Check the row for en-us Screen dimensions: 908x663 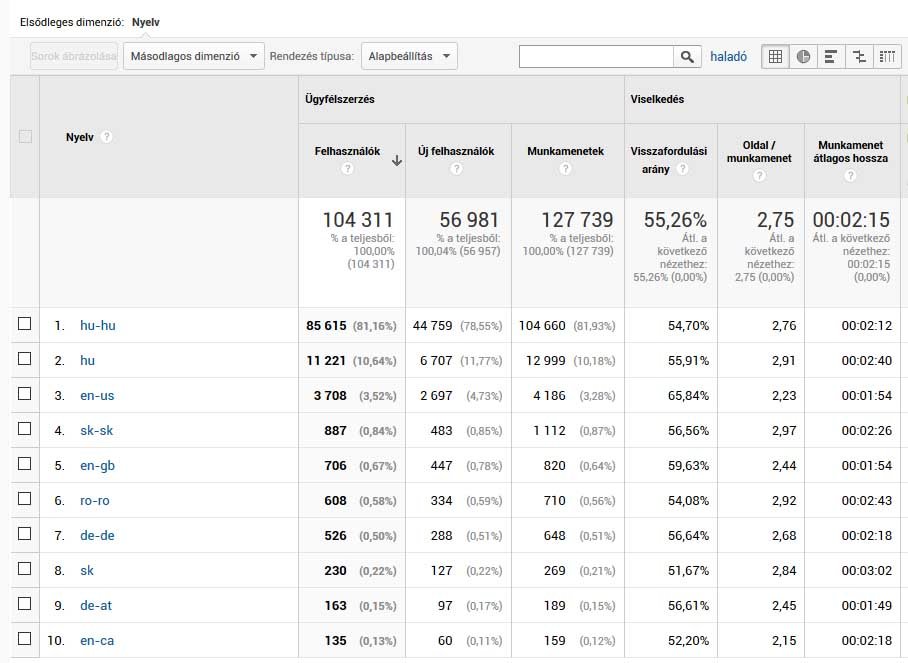23,395
